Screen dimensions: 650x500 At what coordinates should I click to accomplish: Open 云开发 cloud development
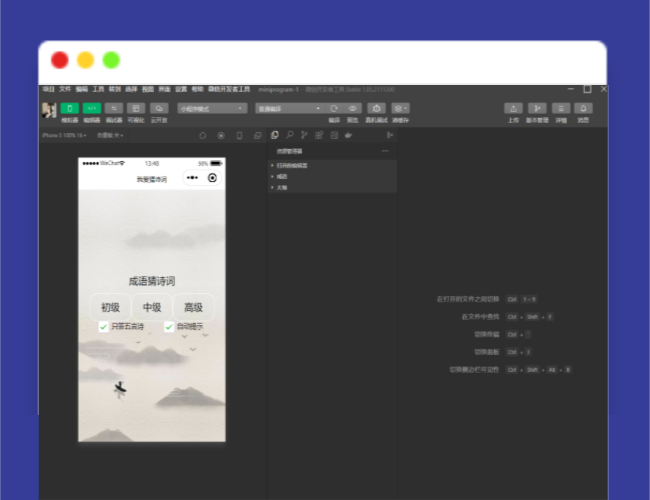coord(158,108)
